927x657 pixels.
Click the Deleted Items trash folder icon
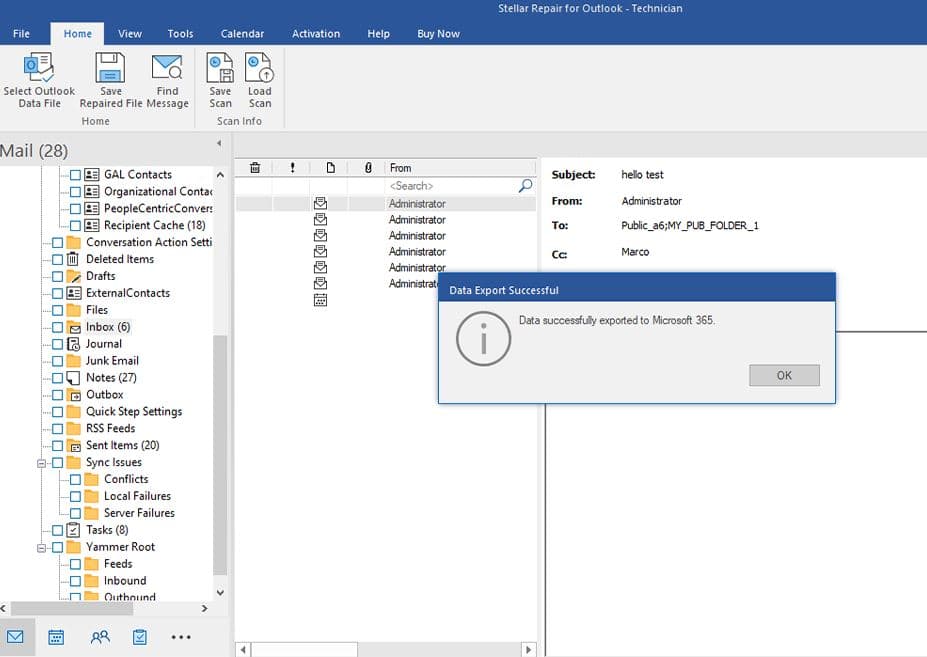click(x=73, y=259)
